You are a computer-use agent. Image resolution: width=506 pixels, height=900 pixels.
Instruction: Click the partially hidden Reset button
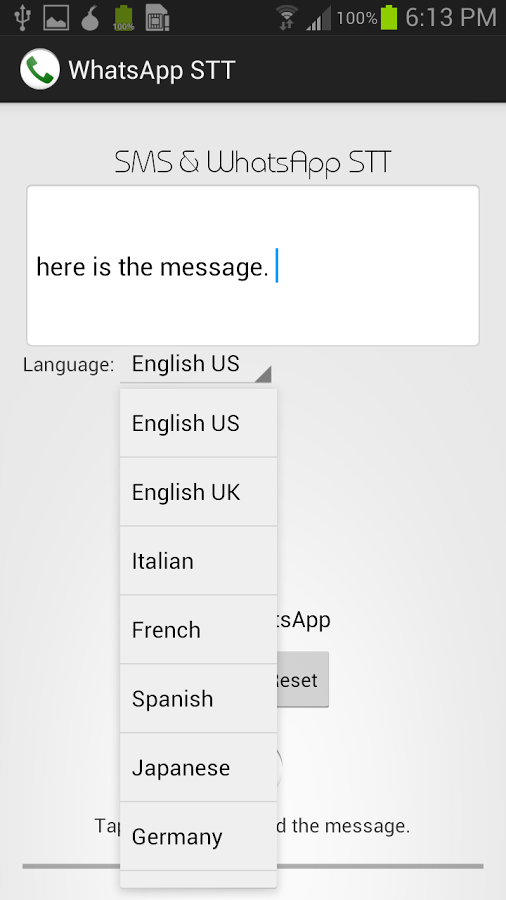tap(303, 680)
